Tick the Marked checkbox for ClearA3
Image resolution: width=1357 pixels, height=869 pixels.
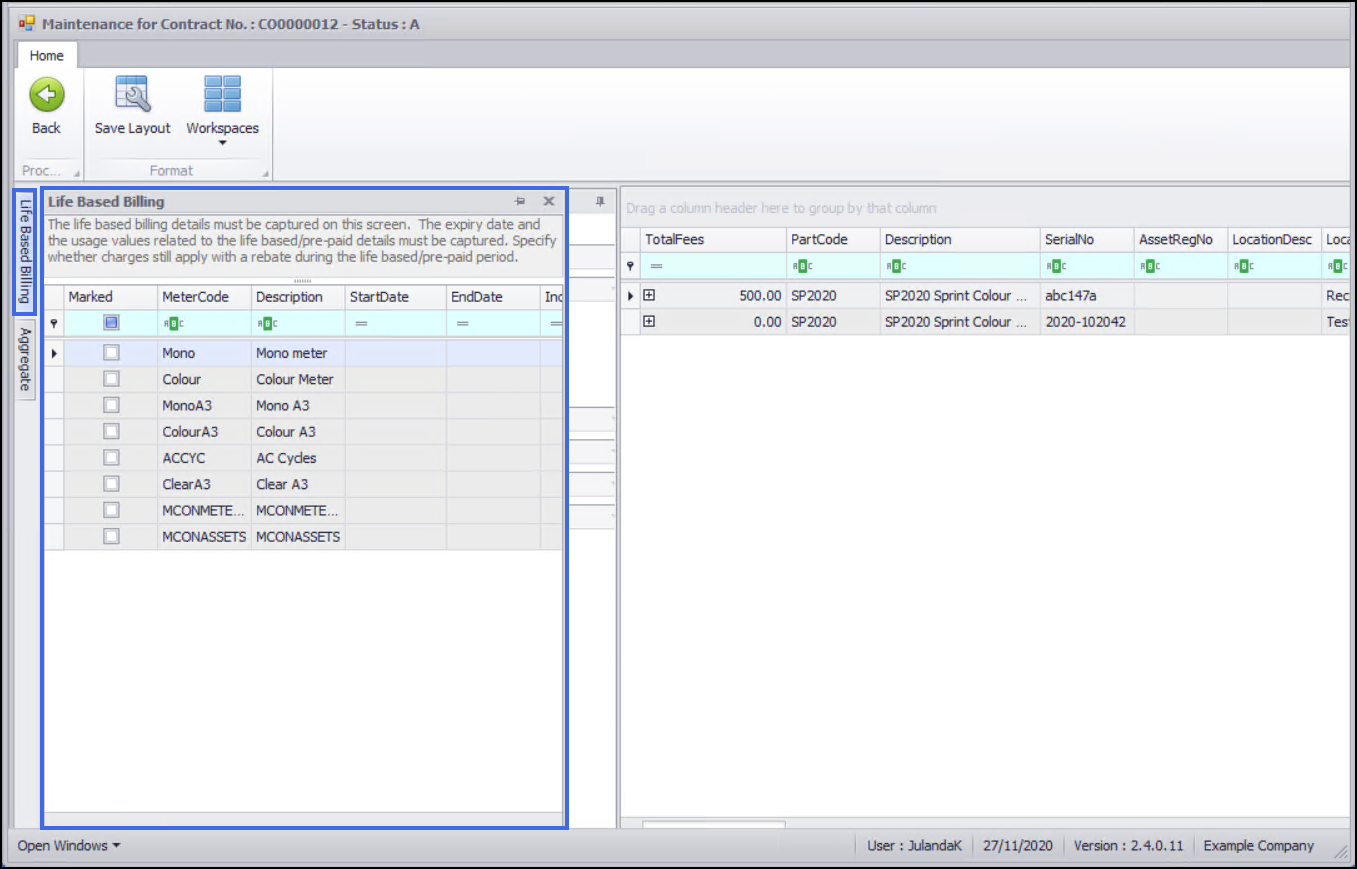(111, 484)
